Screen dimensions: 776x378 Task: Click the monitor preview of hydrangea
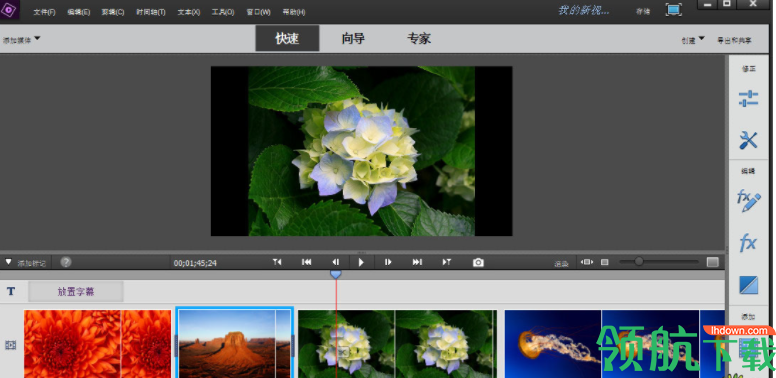click(361, 151)
